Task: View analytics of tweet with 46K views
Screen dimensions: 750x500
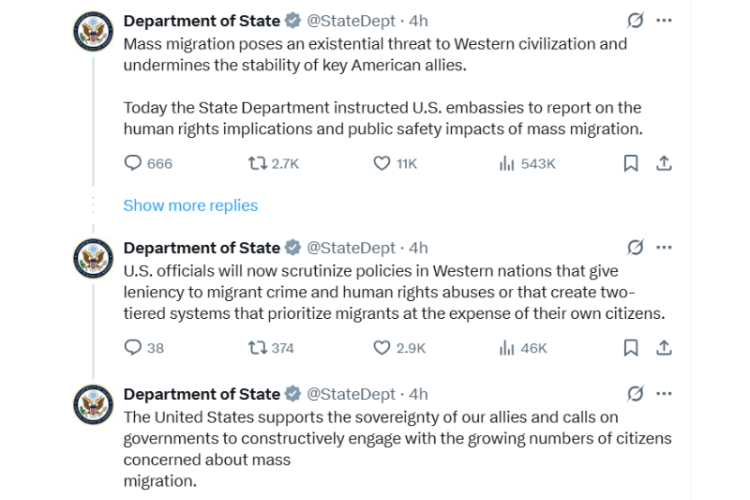Action: point(506,348)
